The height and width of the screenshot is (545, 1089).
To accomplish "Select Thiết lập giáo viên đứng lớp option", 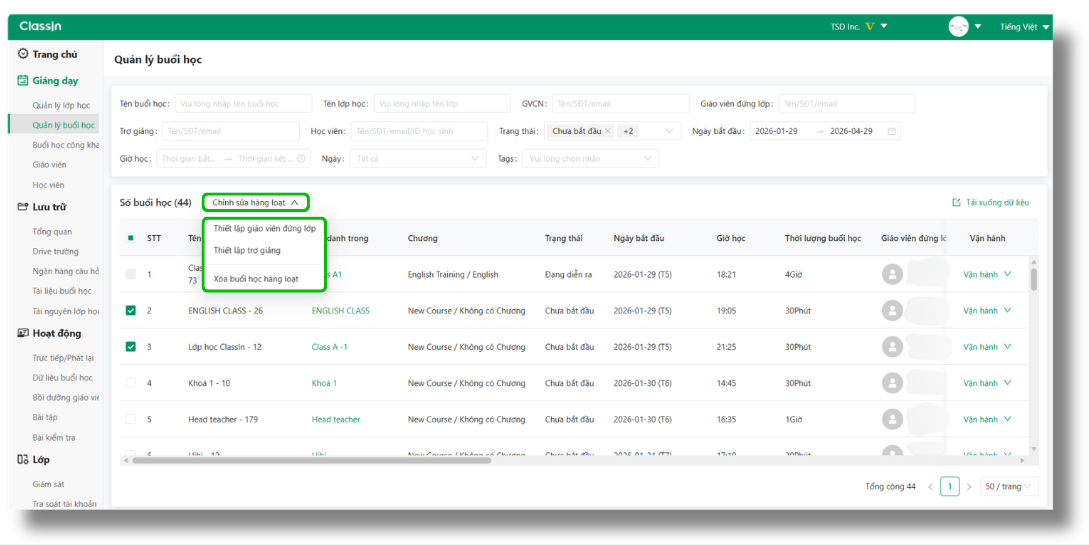I will pos(264,229).
